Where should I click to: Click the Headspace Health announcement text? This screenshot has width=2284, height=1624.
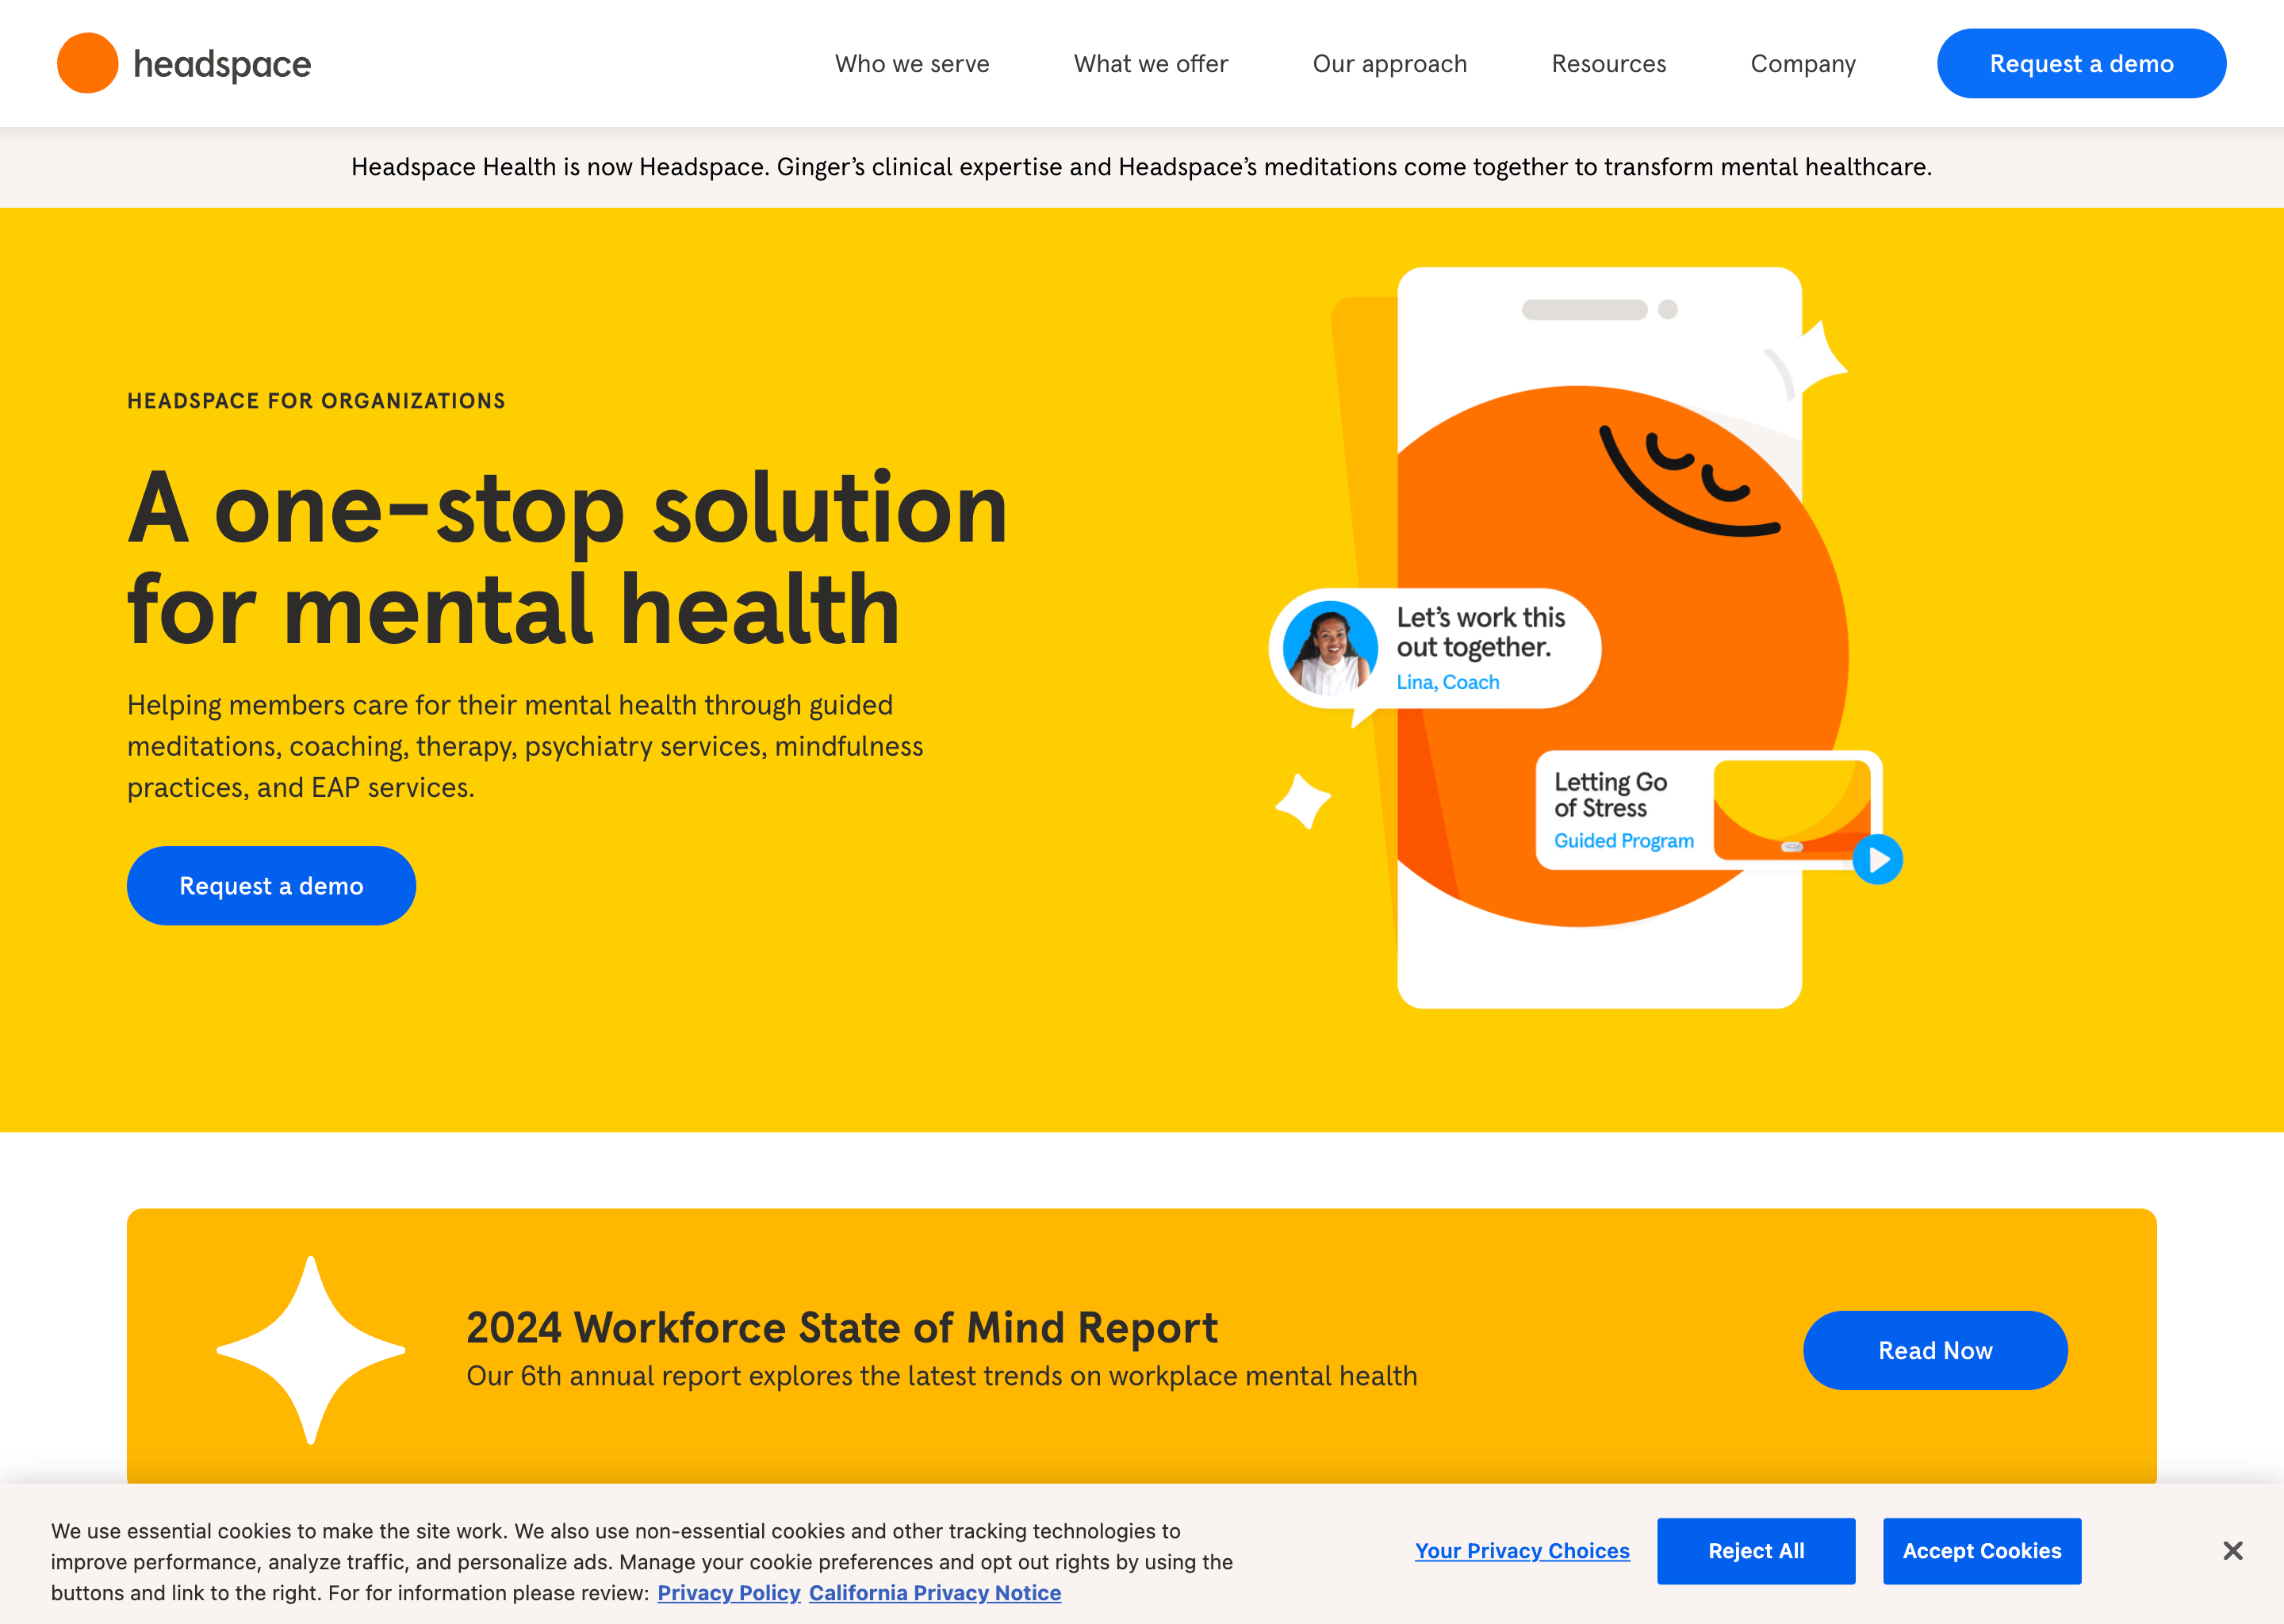tap(1141, 167)
